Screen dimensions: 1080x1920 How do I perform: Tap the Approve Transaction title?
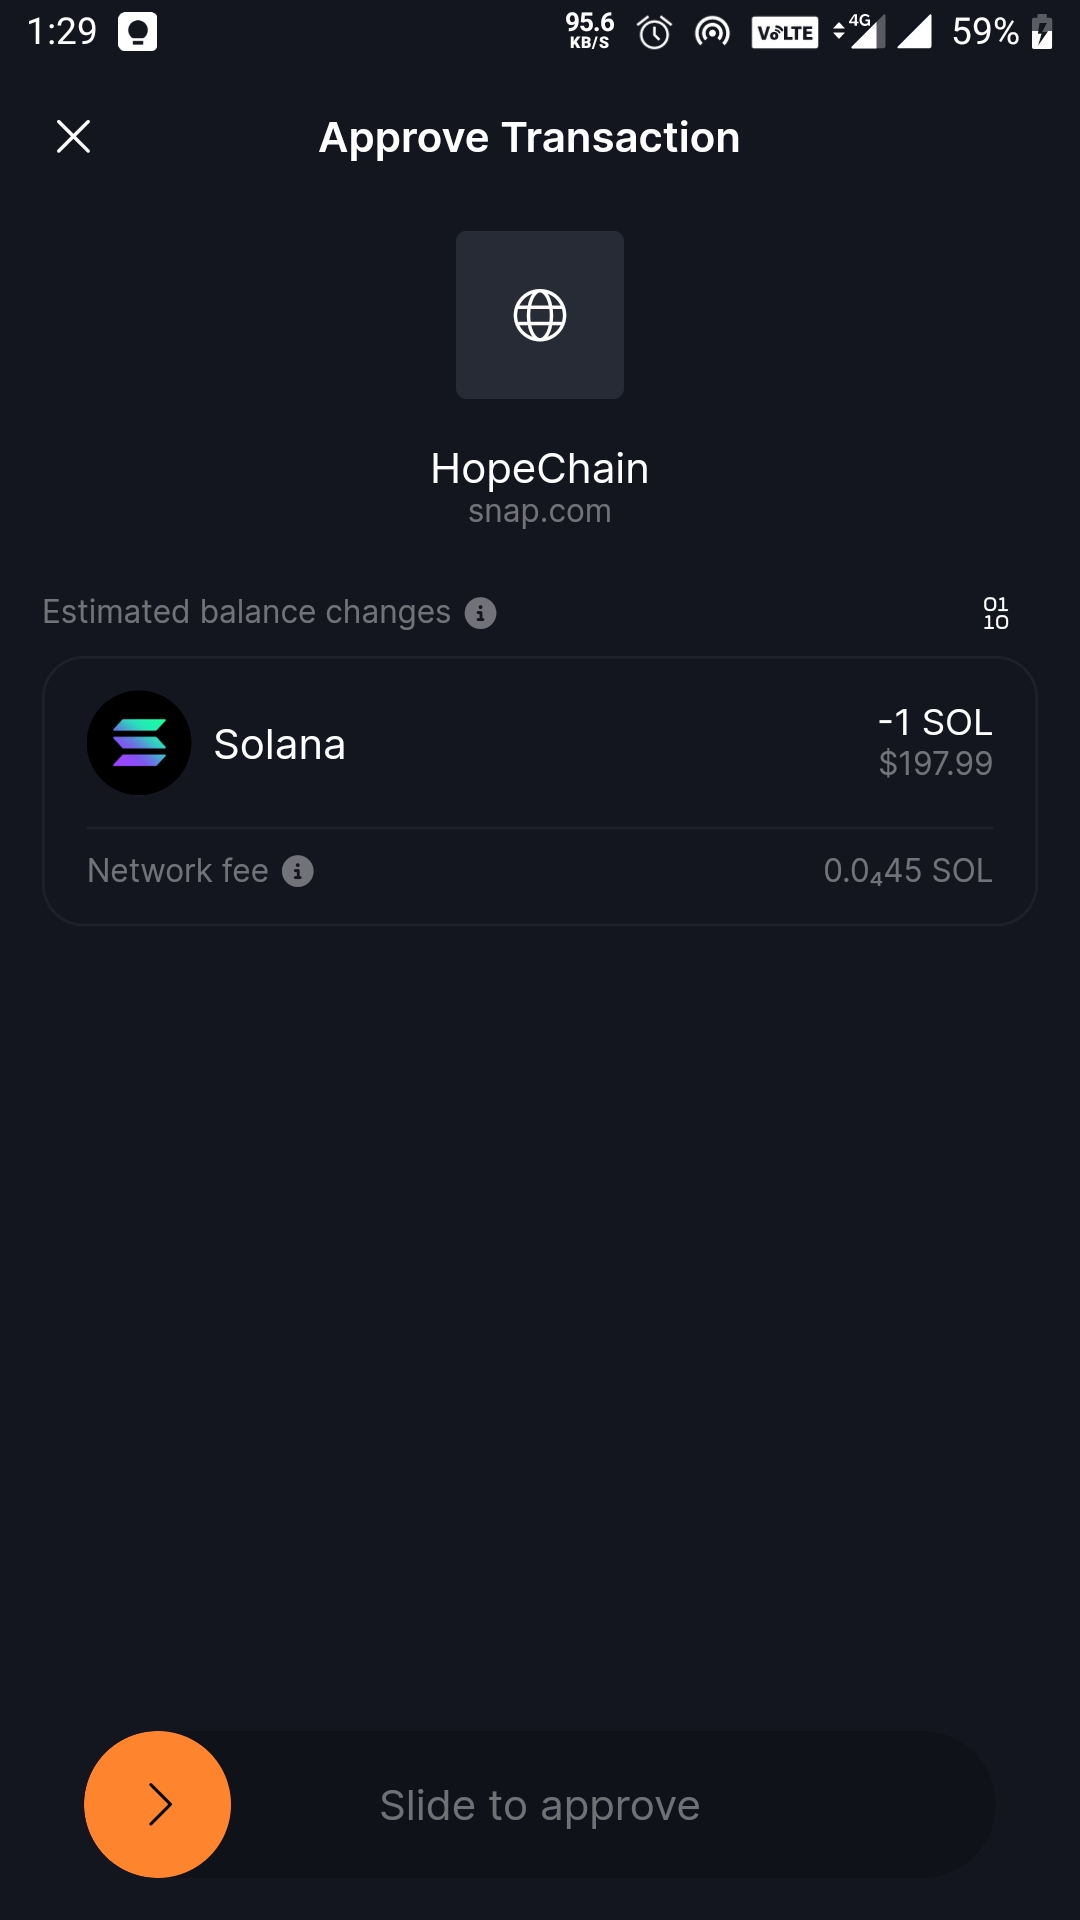(529, 138)
